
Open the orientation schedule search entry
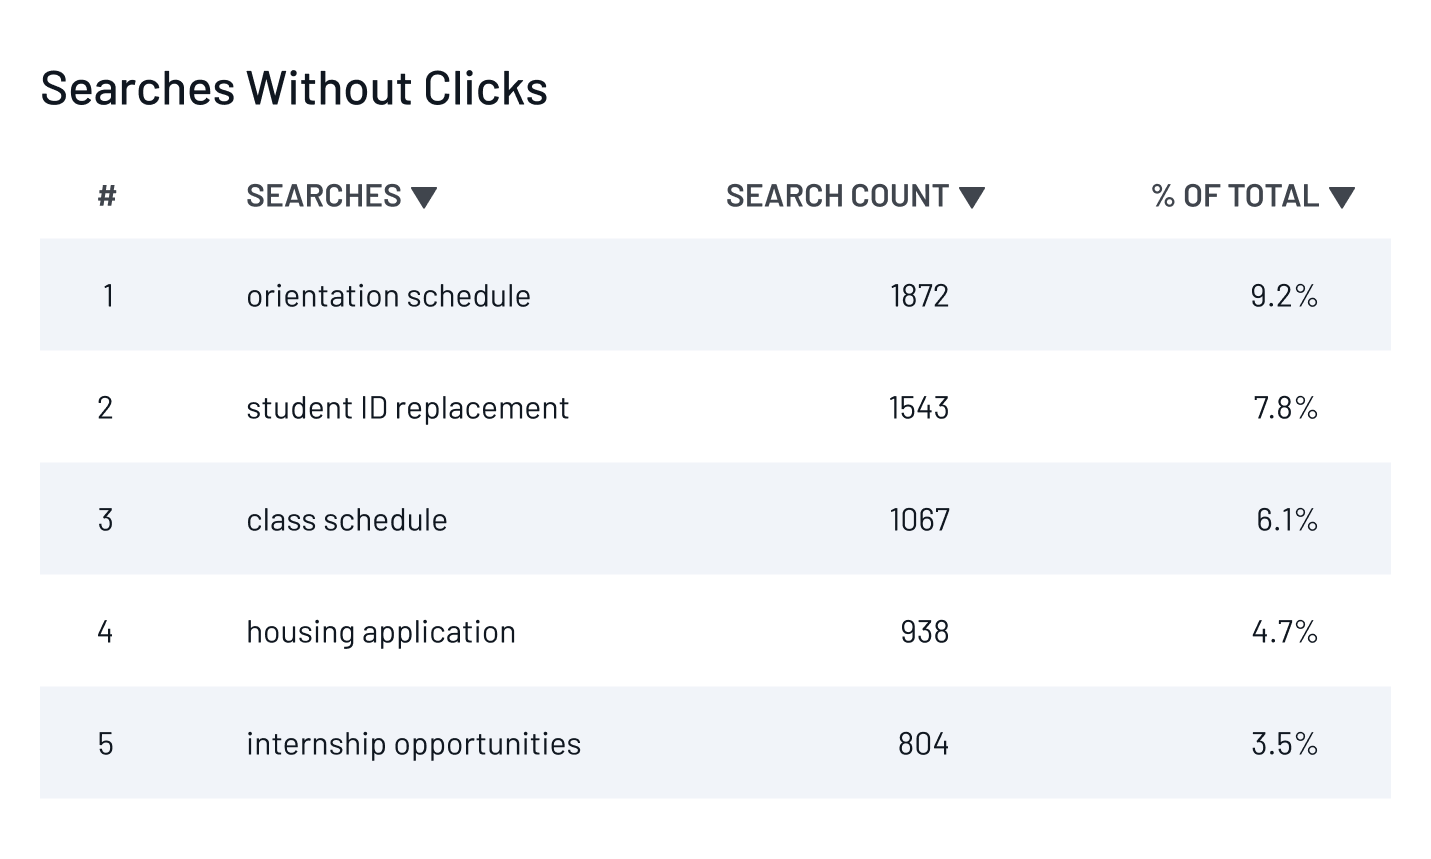pyautogui.click(x=389, y=295)
